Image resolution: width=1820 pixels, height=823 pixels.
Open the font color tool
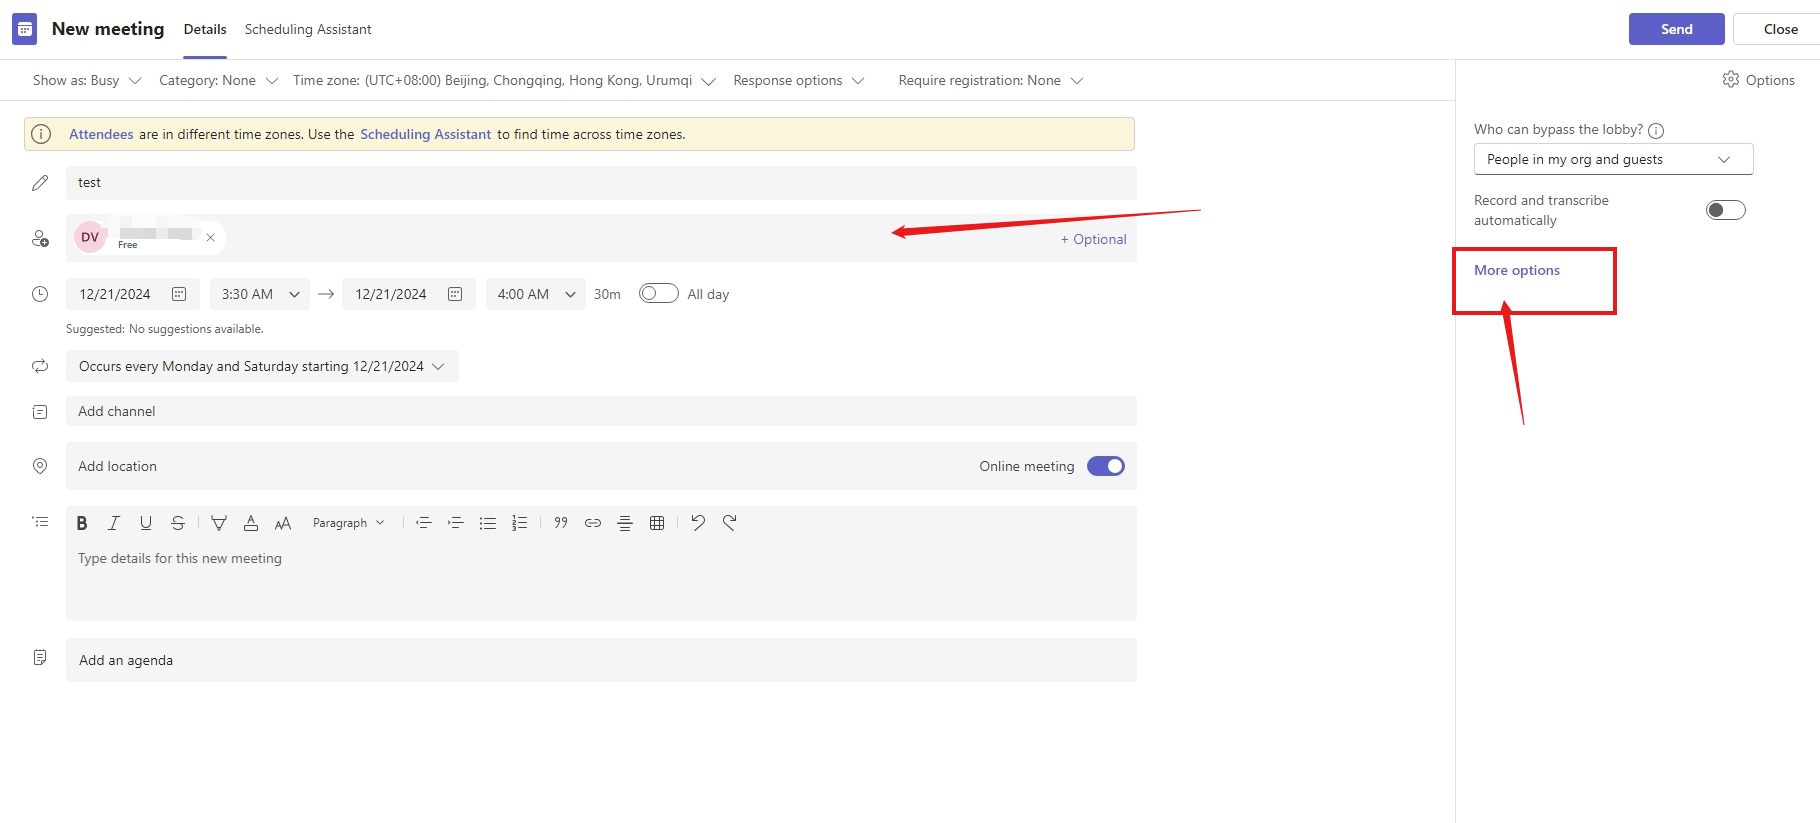tap(251, 523)
